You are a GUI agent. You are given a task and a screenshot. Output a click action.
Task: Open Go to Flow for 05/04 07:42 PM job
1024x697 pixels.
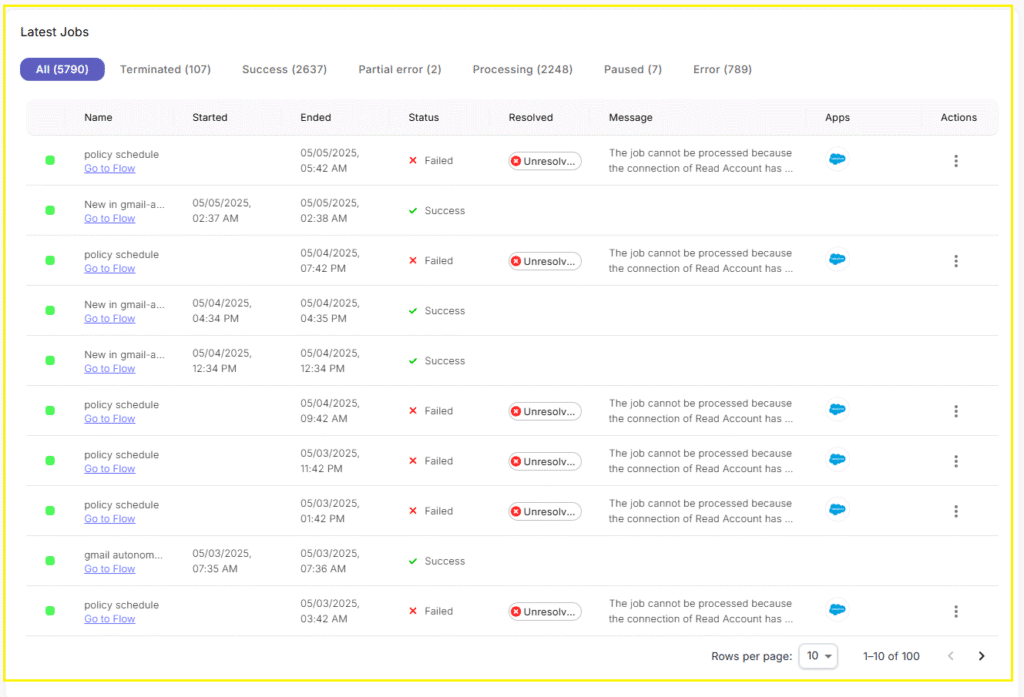coord(110,268)
